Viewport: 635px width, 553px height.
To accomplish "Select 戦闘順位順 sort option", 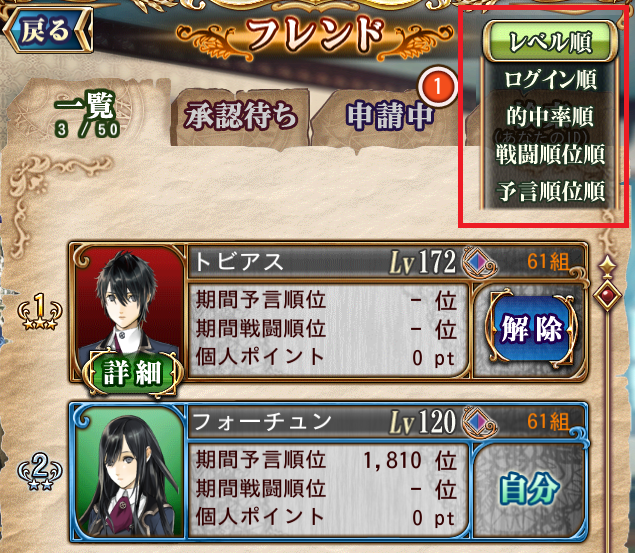I will click(x=550, y=154).
